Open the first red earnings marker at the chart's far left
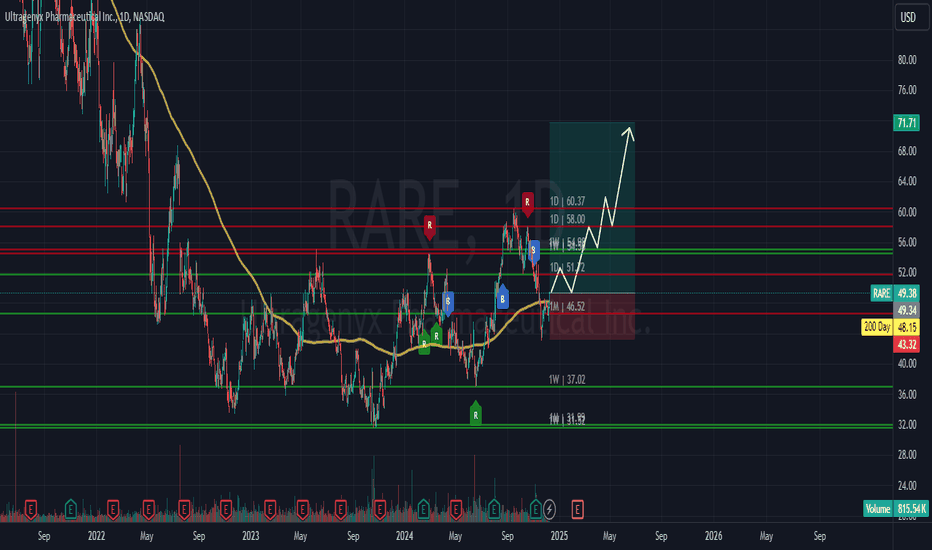 [x=30, y=509]
